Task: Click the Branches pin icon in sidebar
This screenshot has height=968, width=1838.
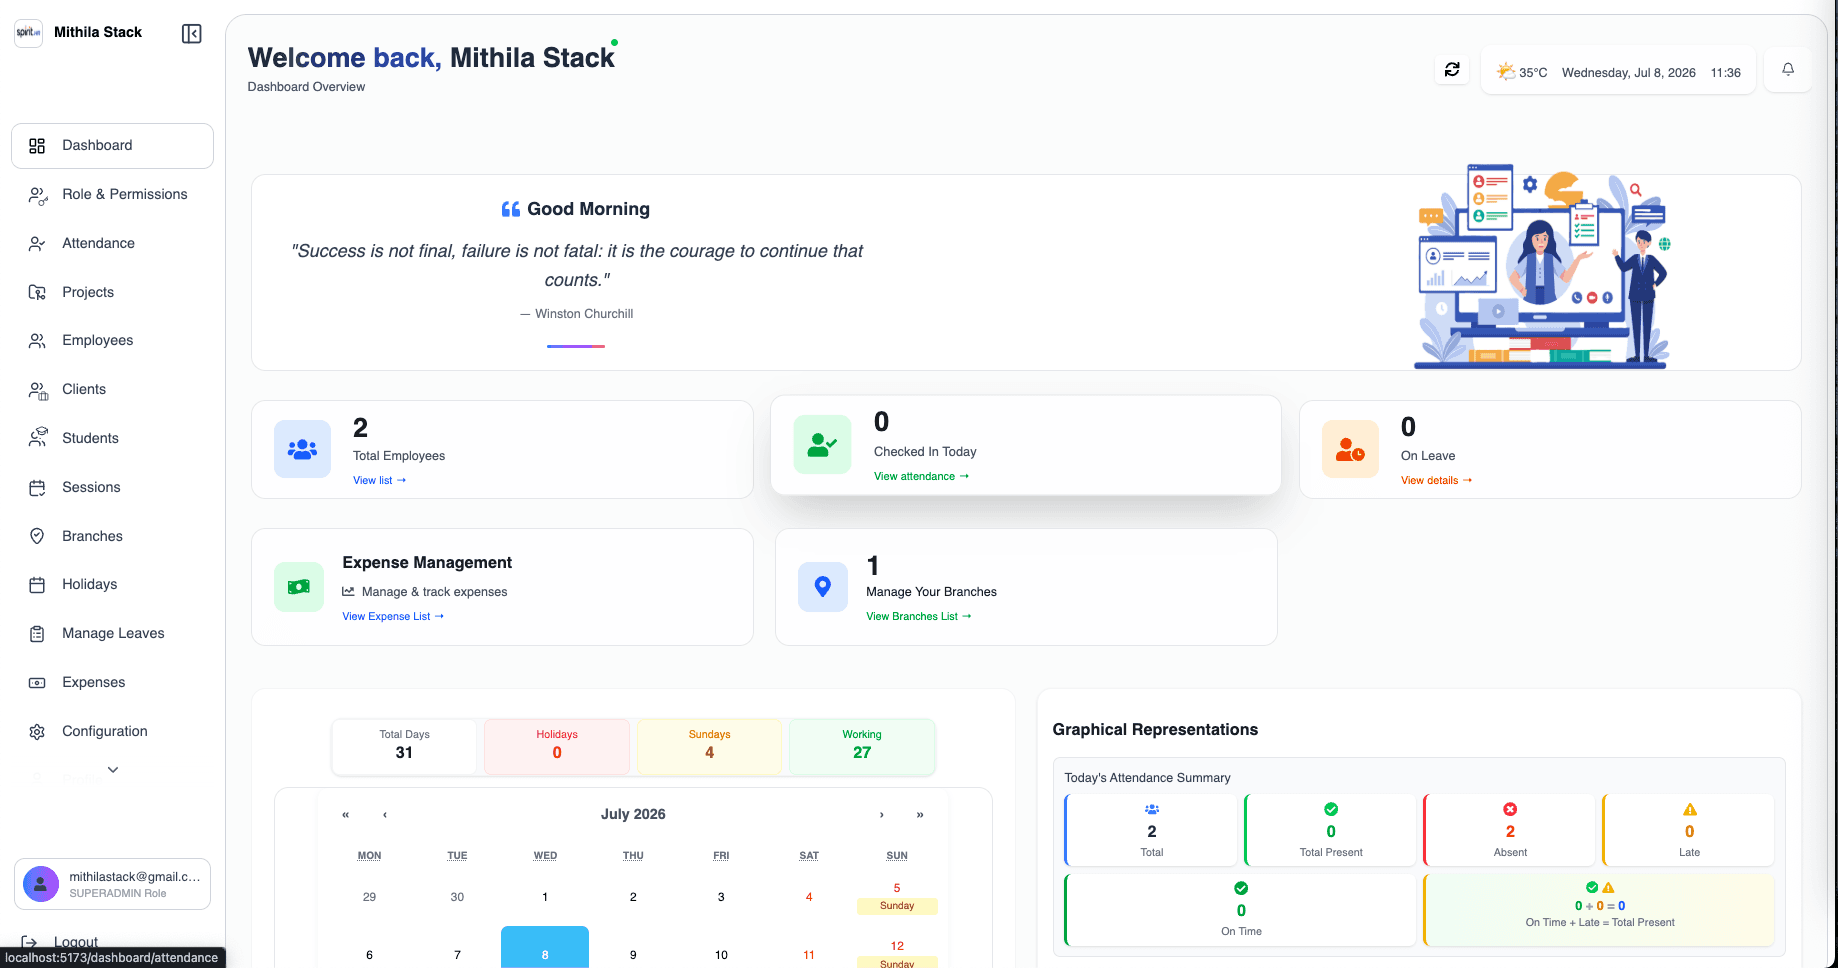Action: pyautogui.click(x=37, y=536)
